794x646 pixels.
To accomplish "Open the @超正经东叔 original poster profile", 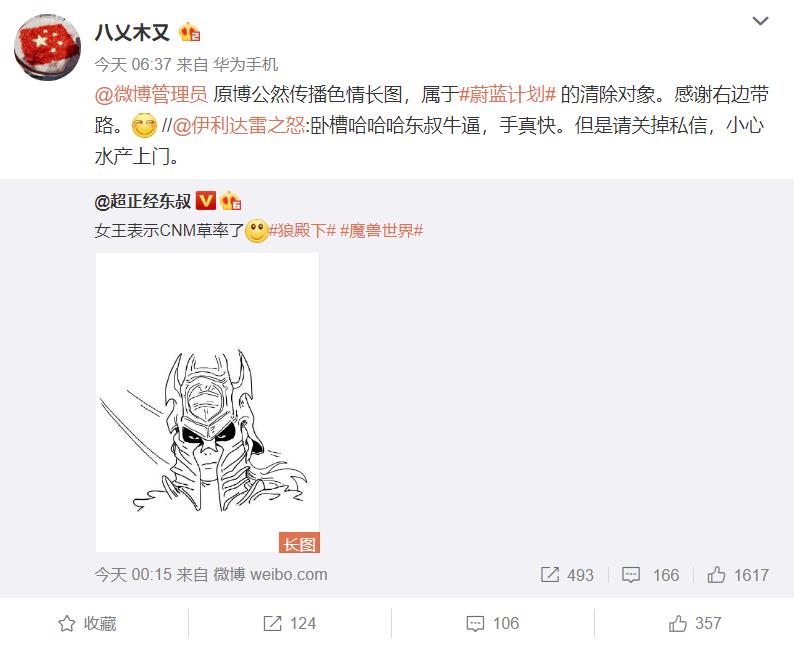I will pos(143,201).
